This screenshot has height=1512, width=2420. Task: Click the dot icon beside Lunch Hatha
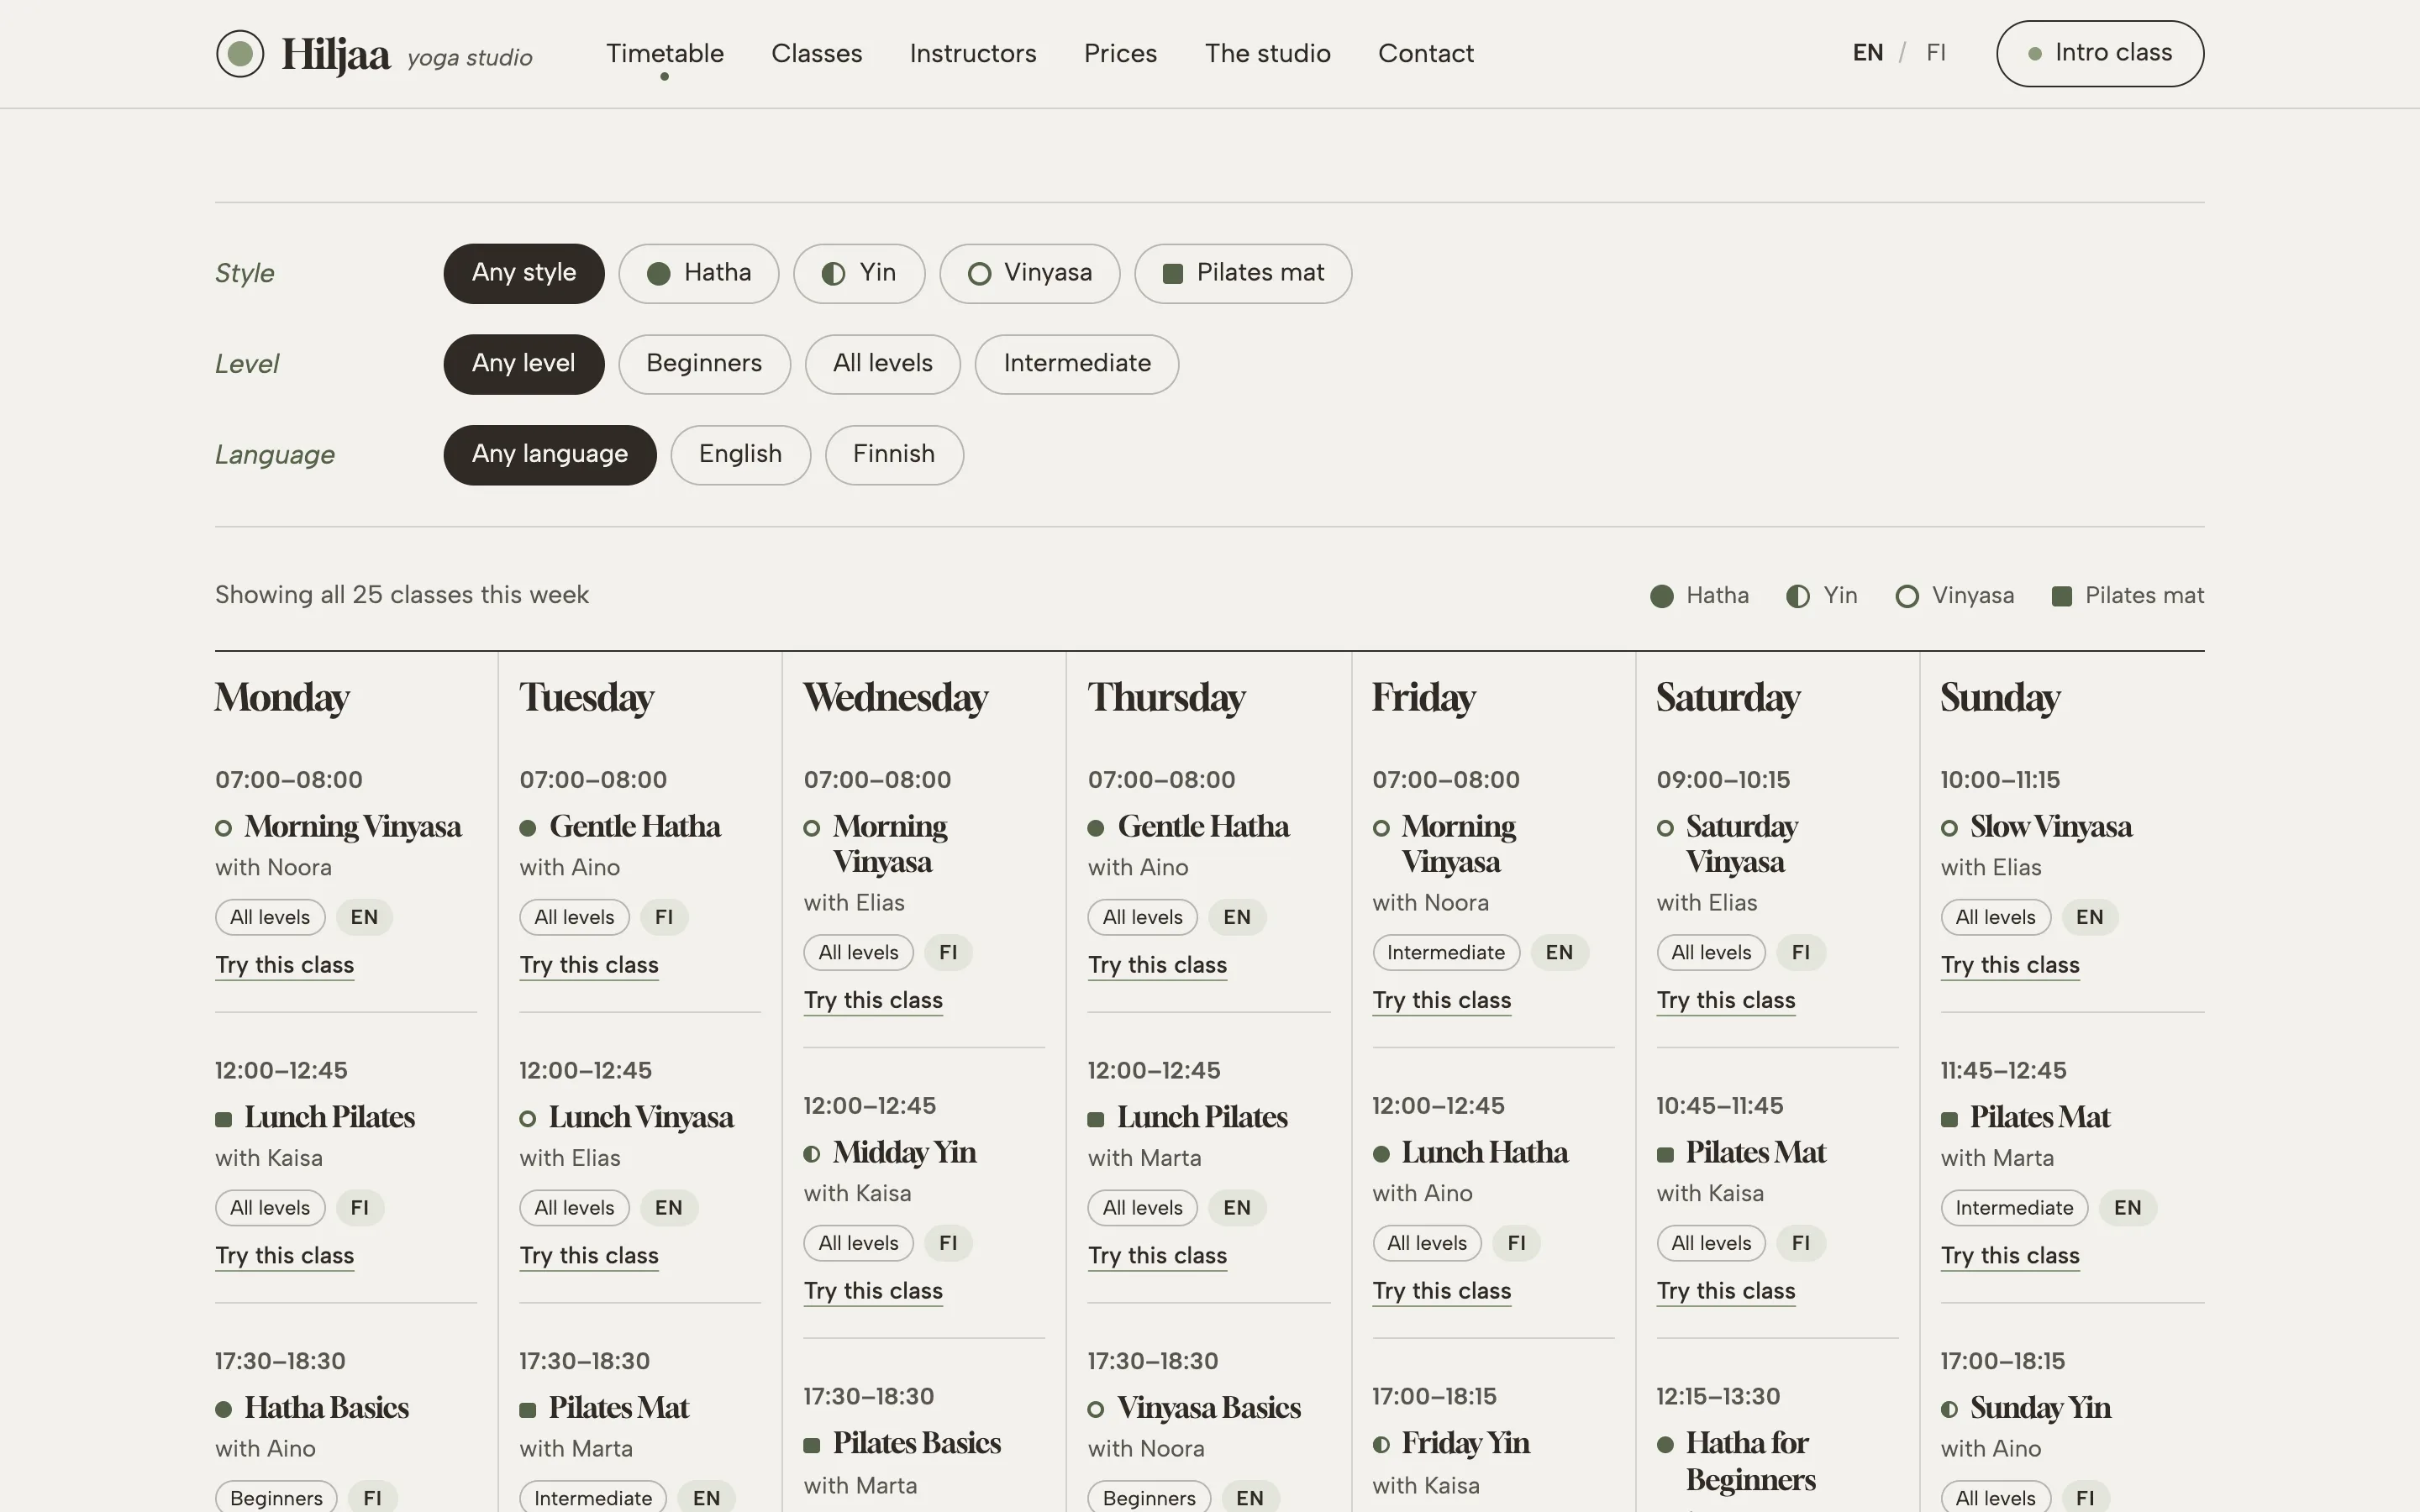coord(1381,1154)
